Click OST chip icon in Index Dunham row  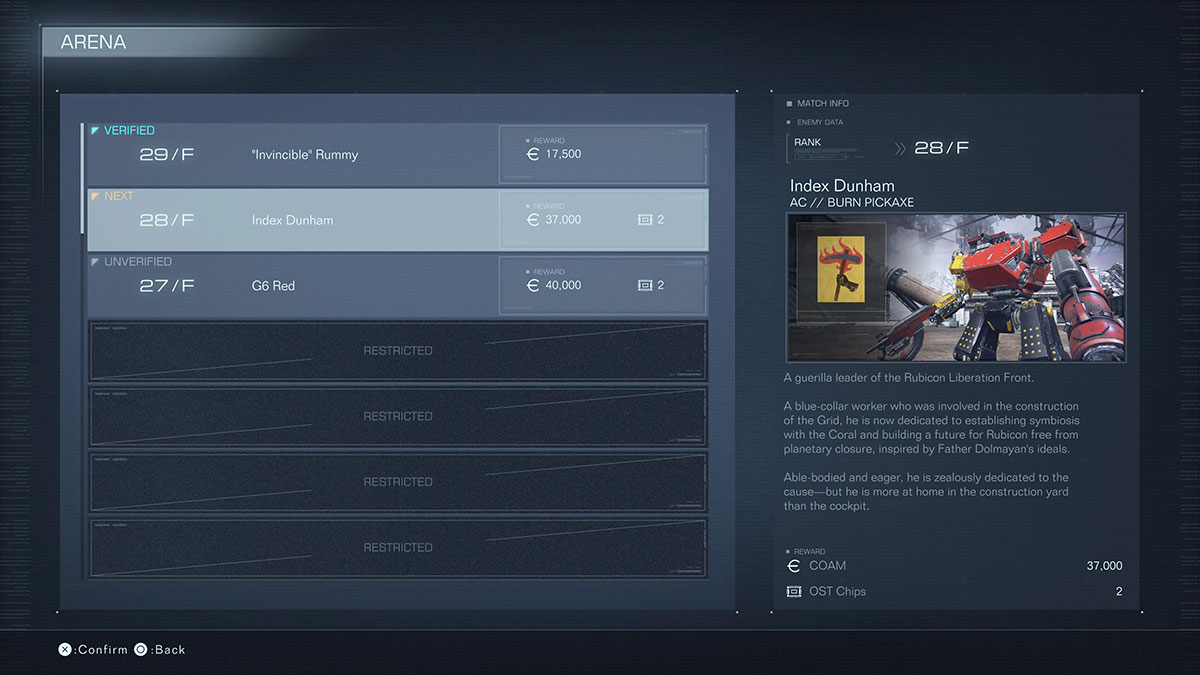(x=644, y=220)
